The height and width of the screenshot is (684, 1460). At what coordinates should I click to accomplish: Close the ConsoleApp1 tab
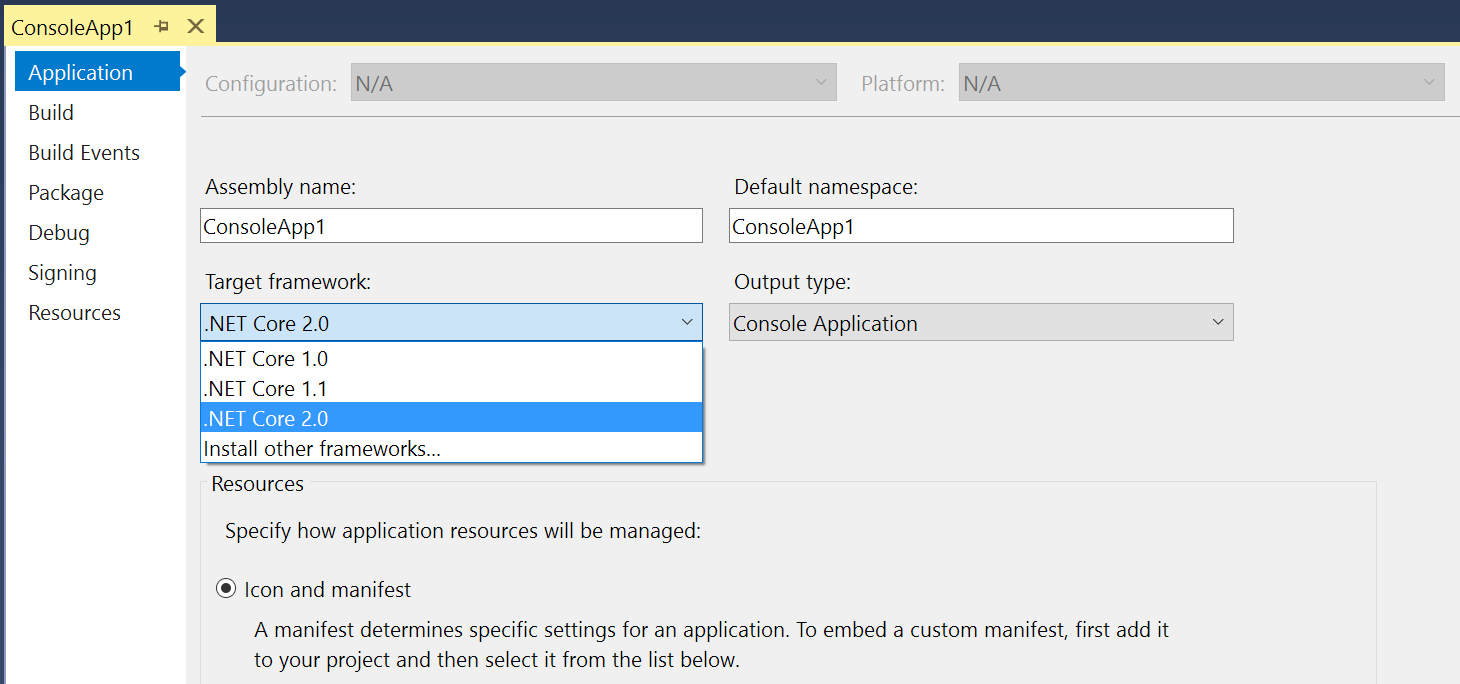pos(196,27)
